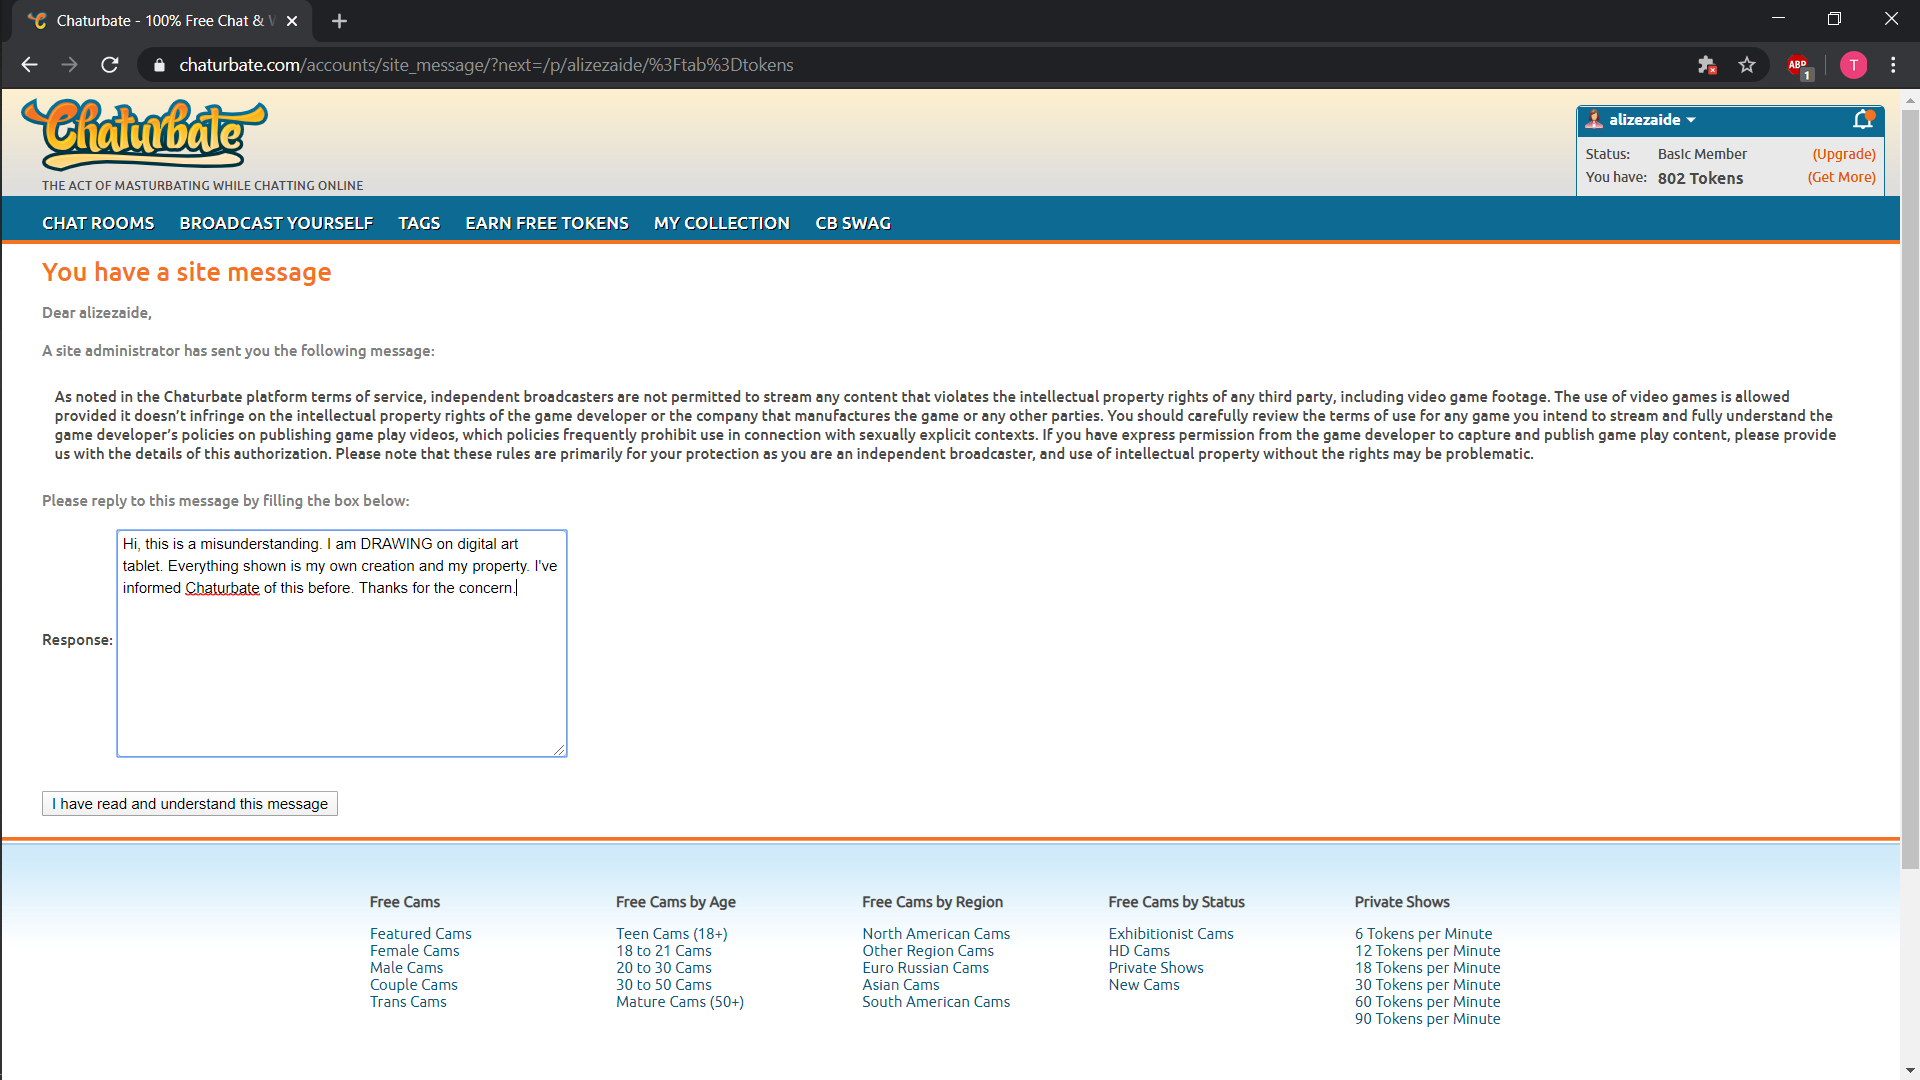
Task: Open the Private Shows status link
Action: [1156, 967]
